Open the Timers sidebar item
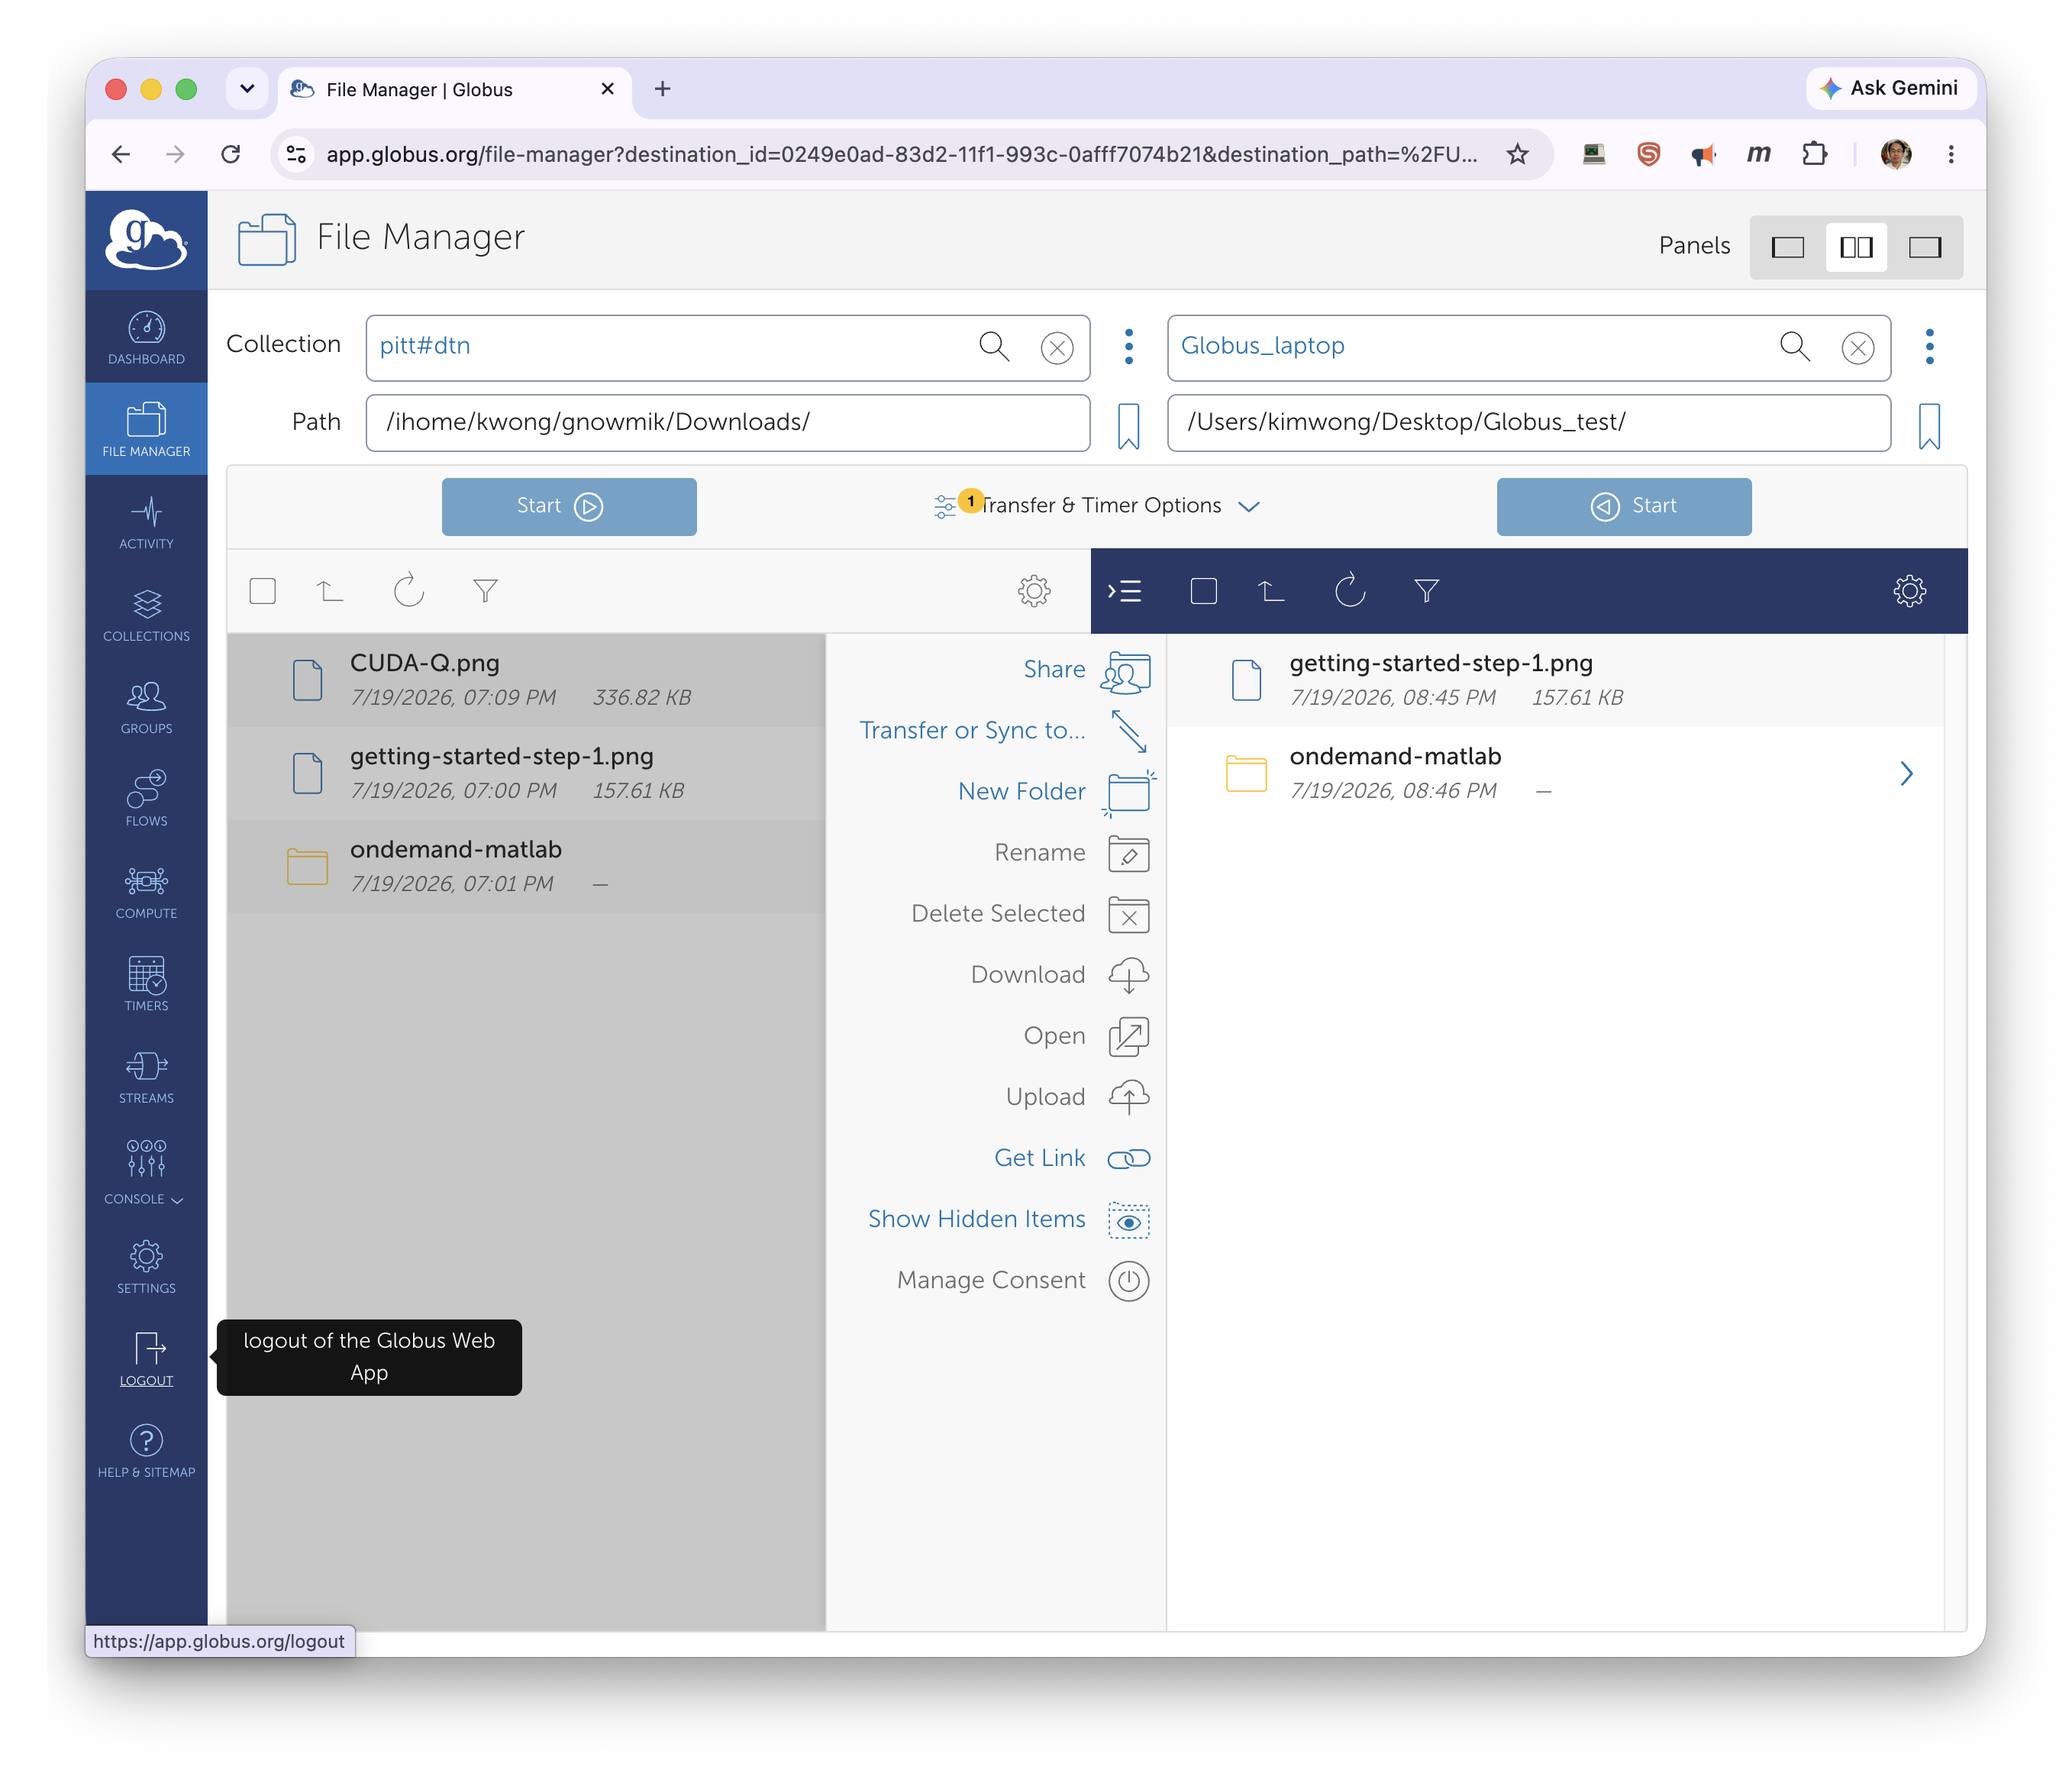Screen dimensions: 2072x1770 coord(146,984)
